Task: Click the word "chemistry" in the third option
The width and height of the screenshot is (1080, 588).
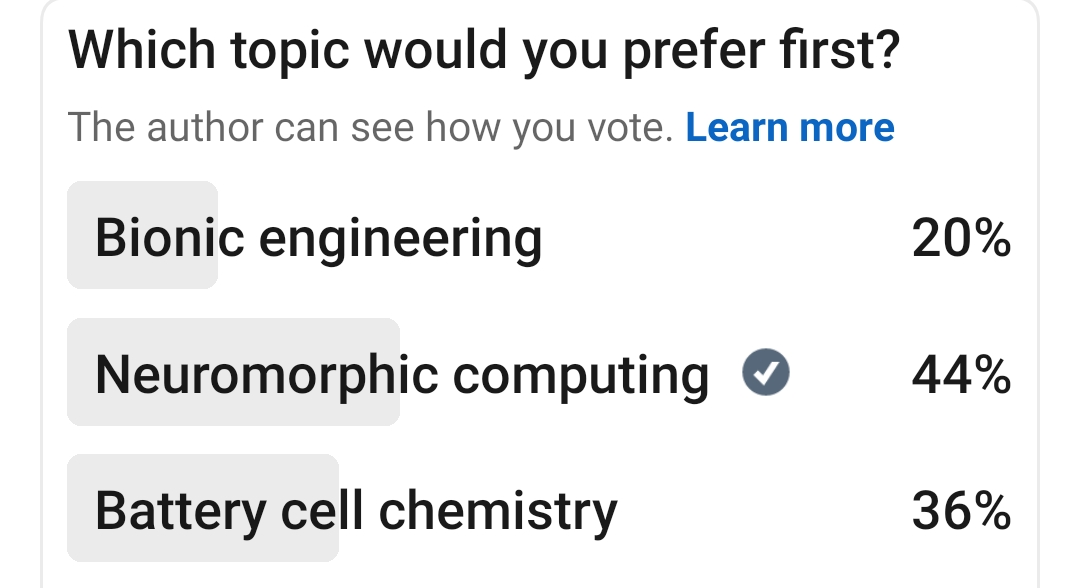Action: [498, 511]
